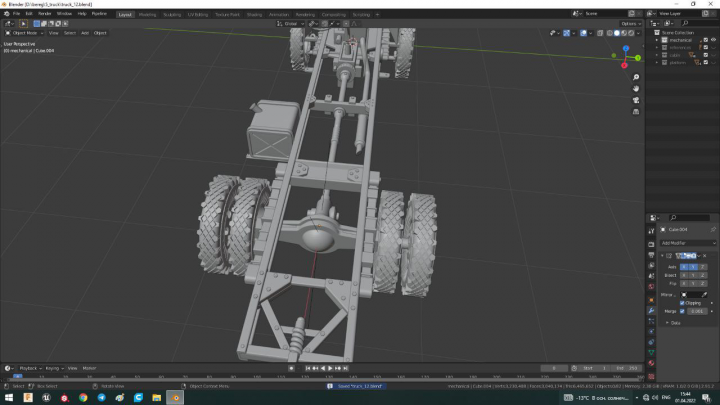The width and height of the screenshot is (720, 405).
Task: Toggle camera view icon in viewport
Action: tap(636, 100)
